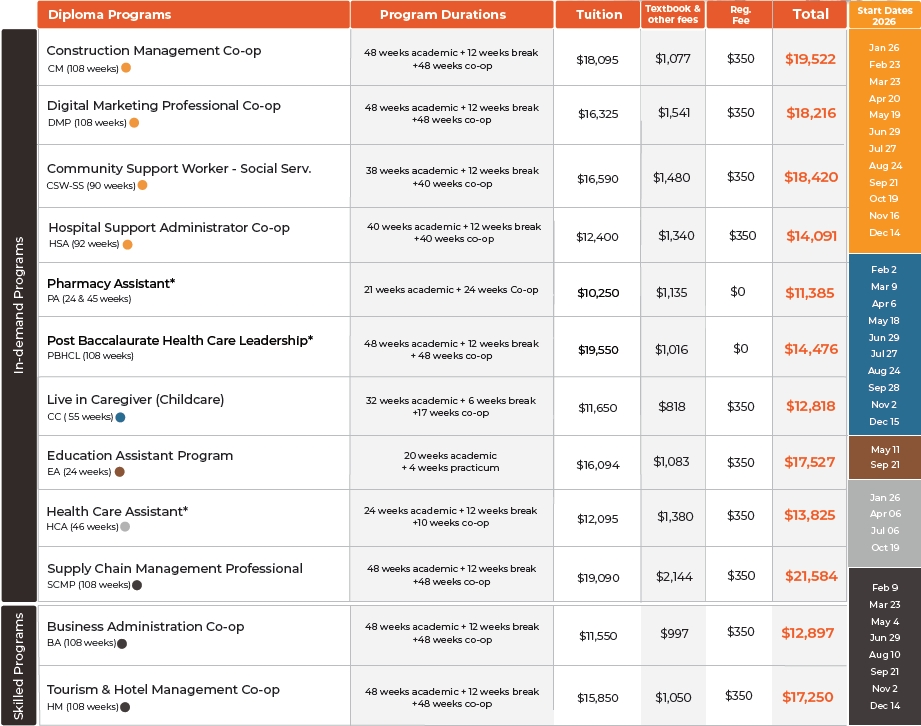Click the dark dot beside SCMP (108 weeks)

point(137,585)
